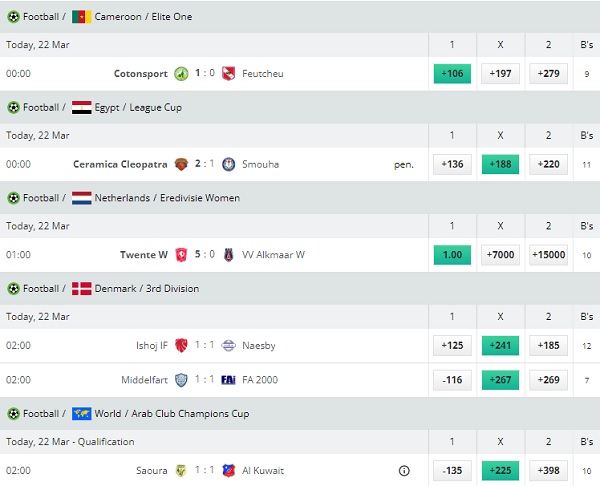Open the Egypt / League Cup link
The image size is (600, 486).
tap(138, 108)
